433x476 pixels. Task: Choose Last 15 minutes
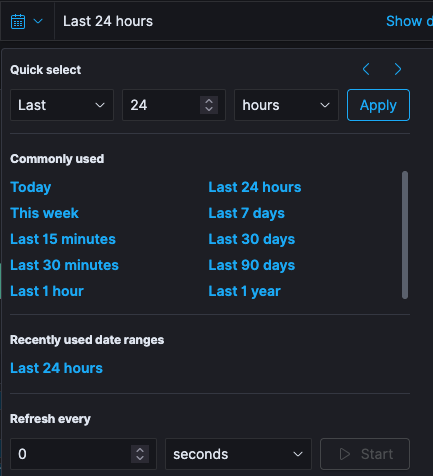63,239
